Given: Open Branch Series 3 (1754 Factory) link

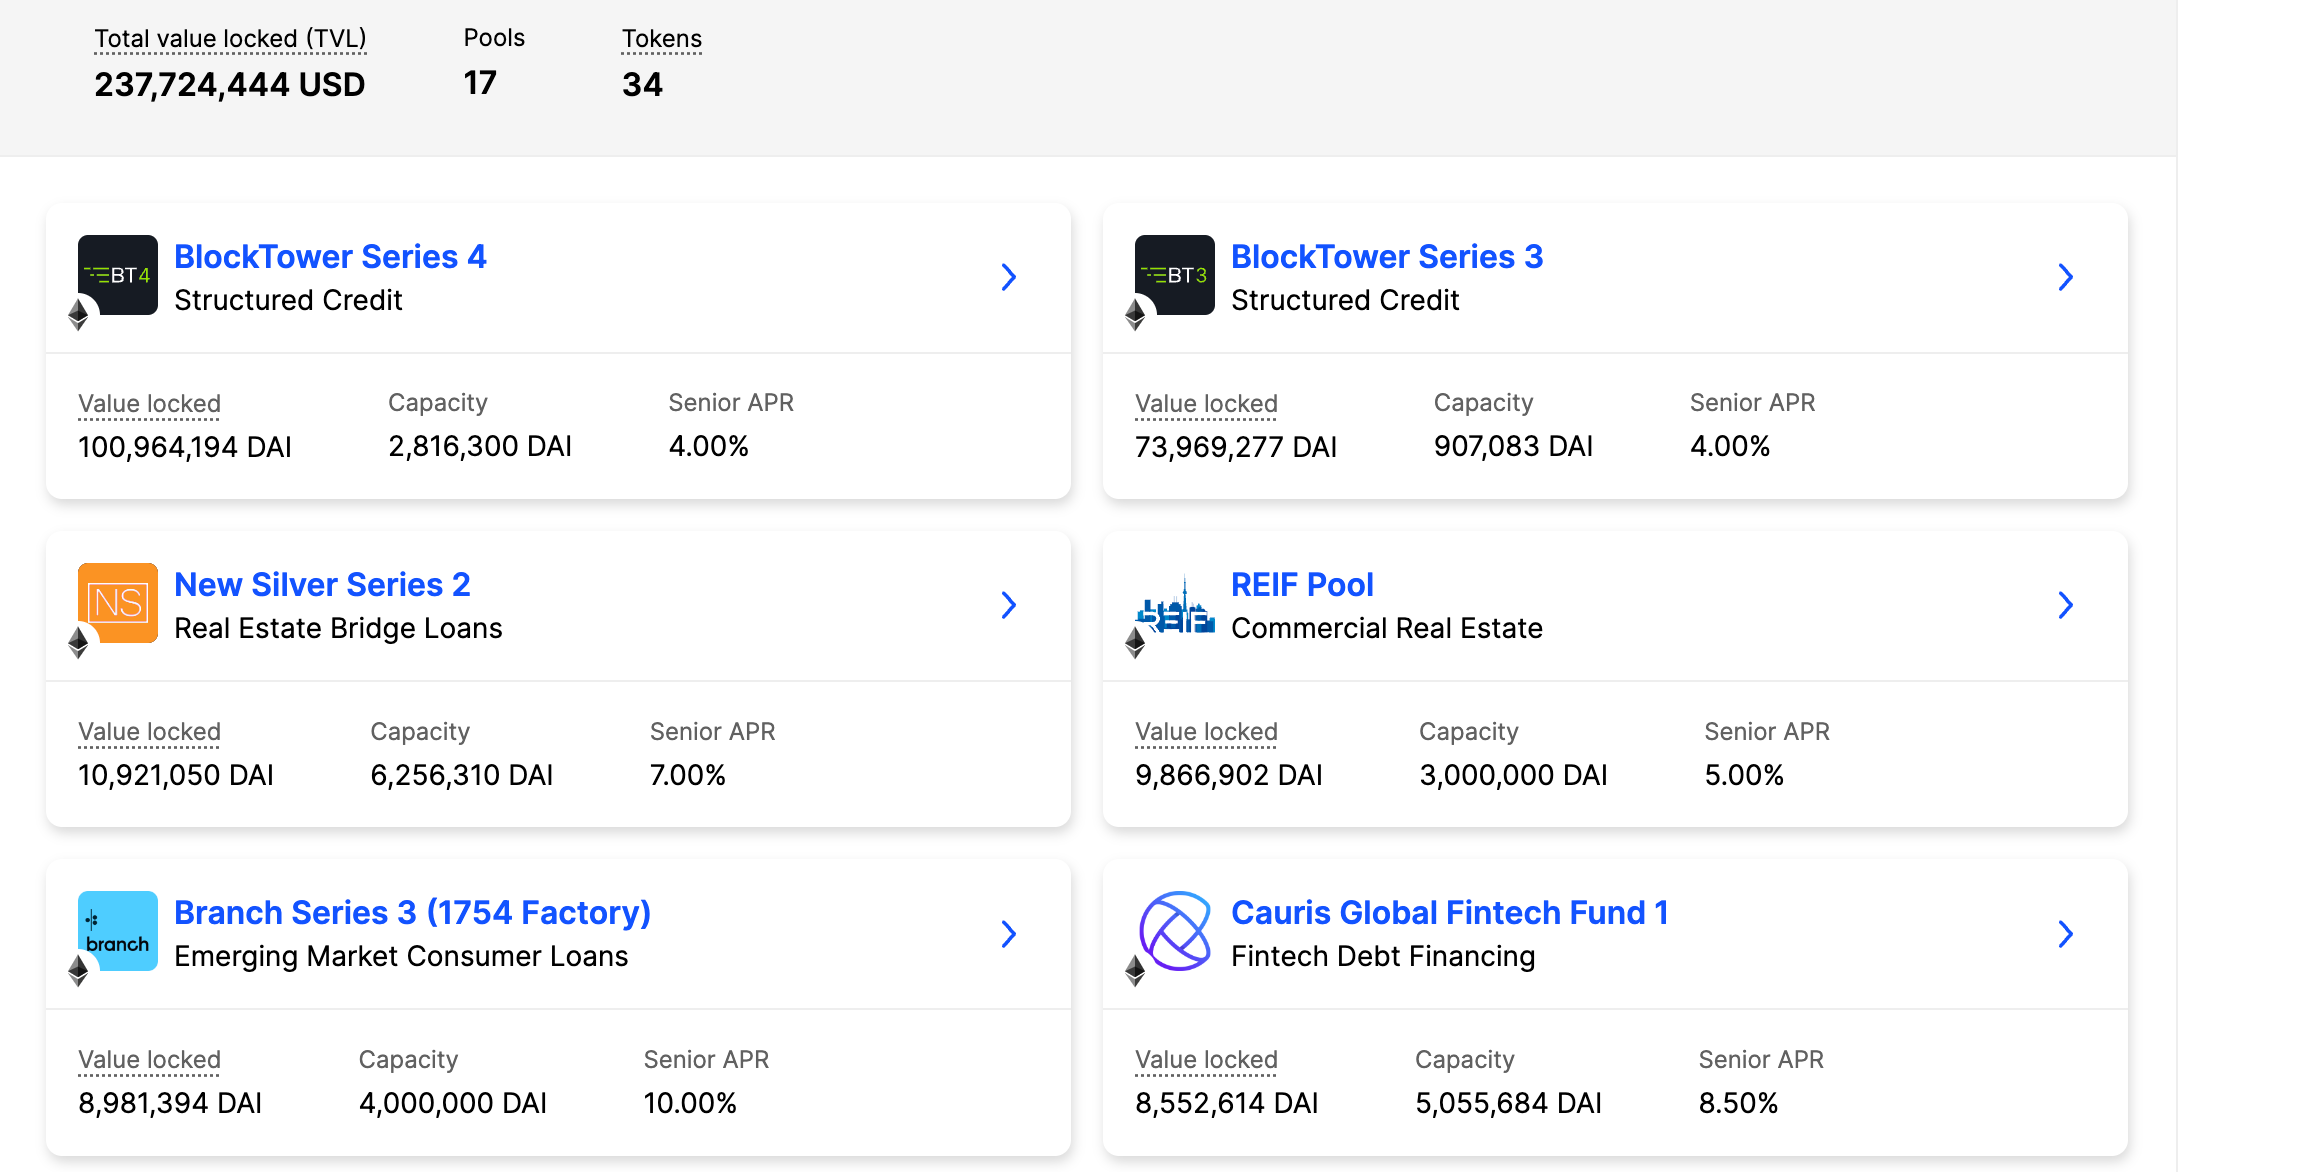Looking at the screenshot, I should click(412, 913).
